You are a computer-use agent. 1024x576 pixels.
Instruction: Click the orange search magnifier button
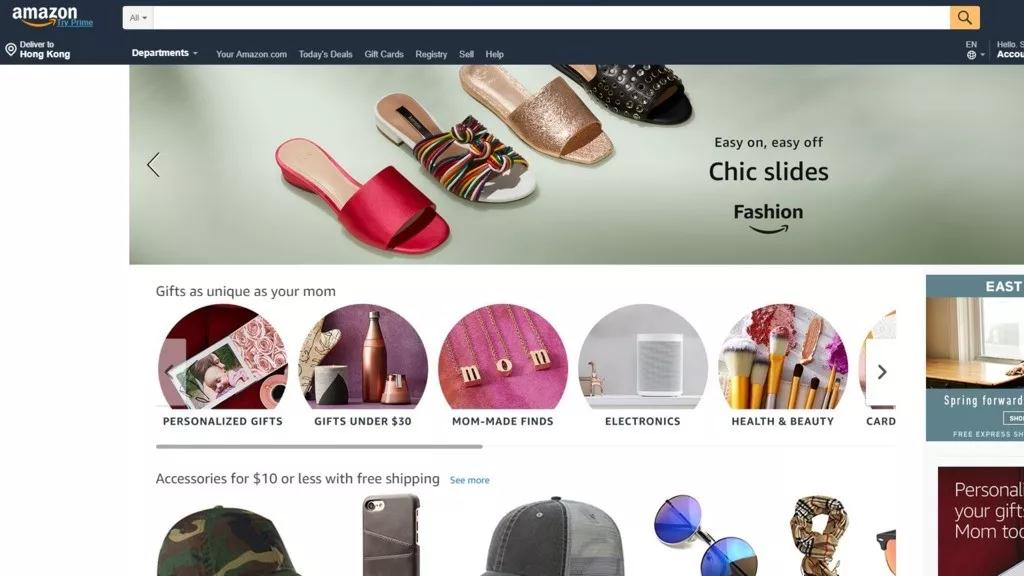pos(965,18)
